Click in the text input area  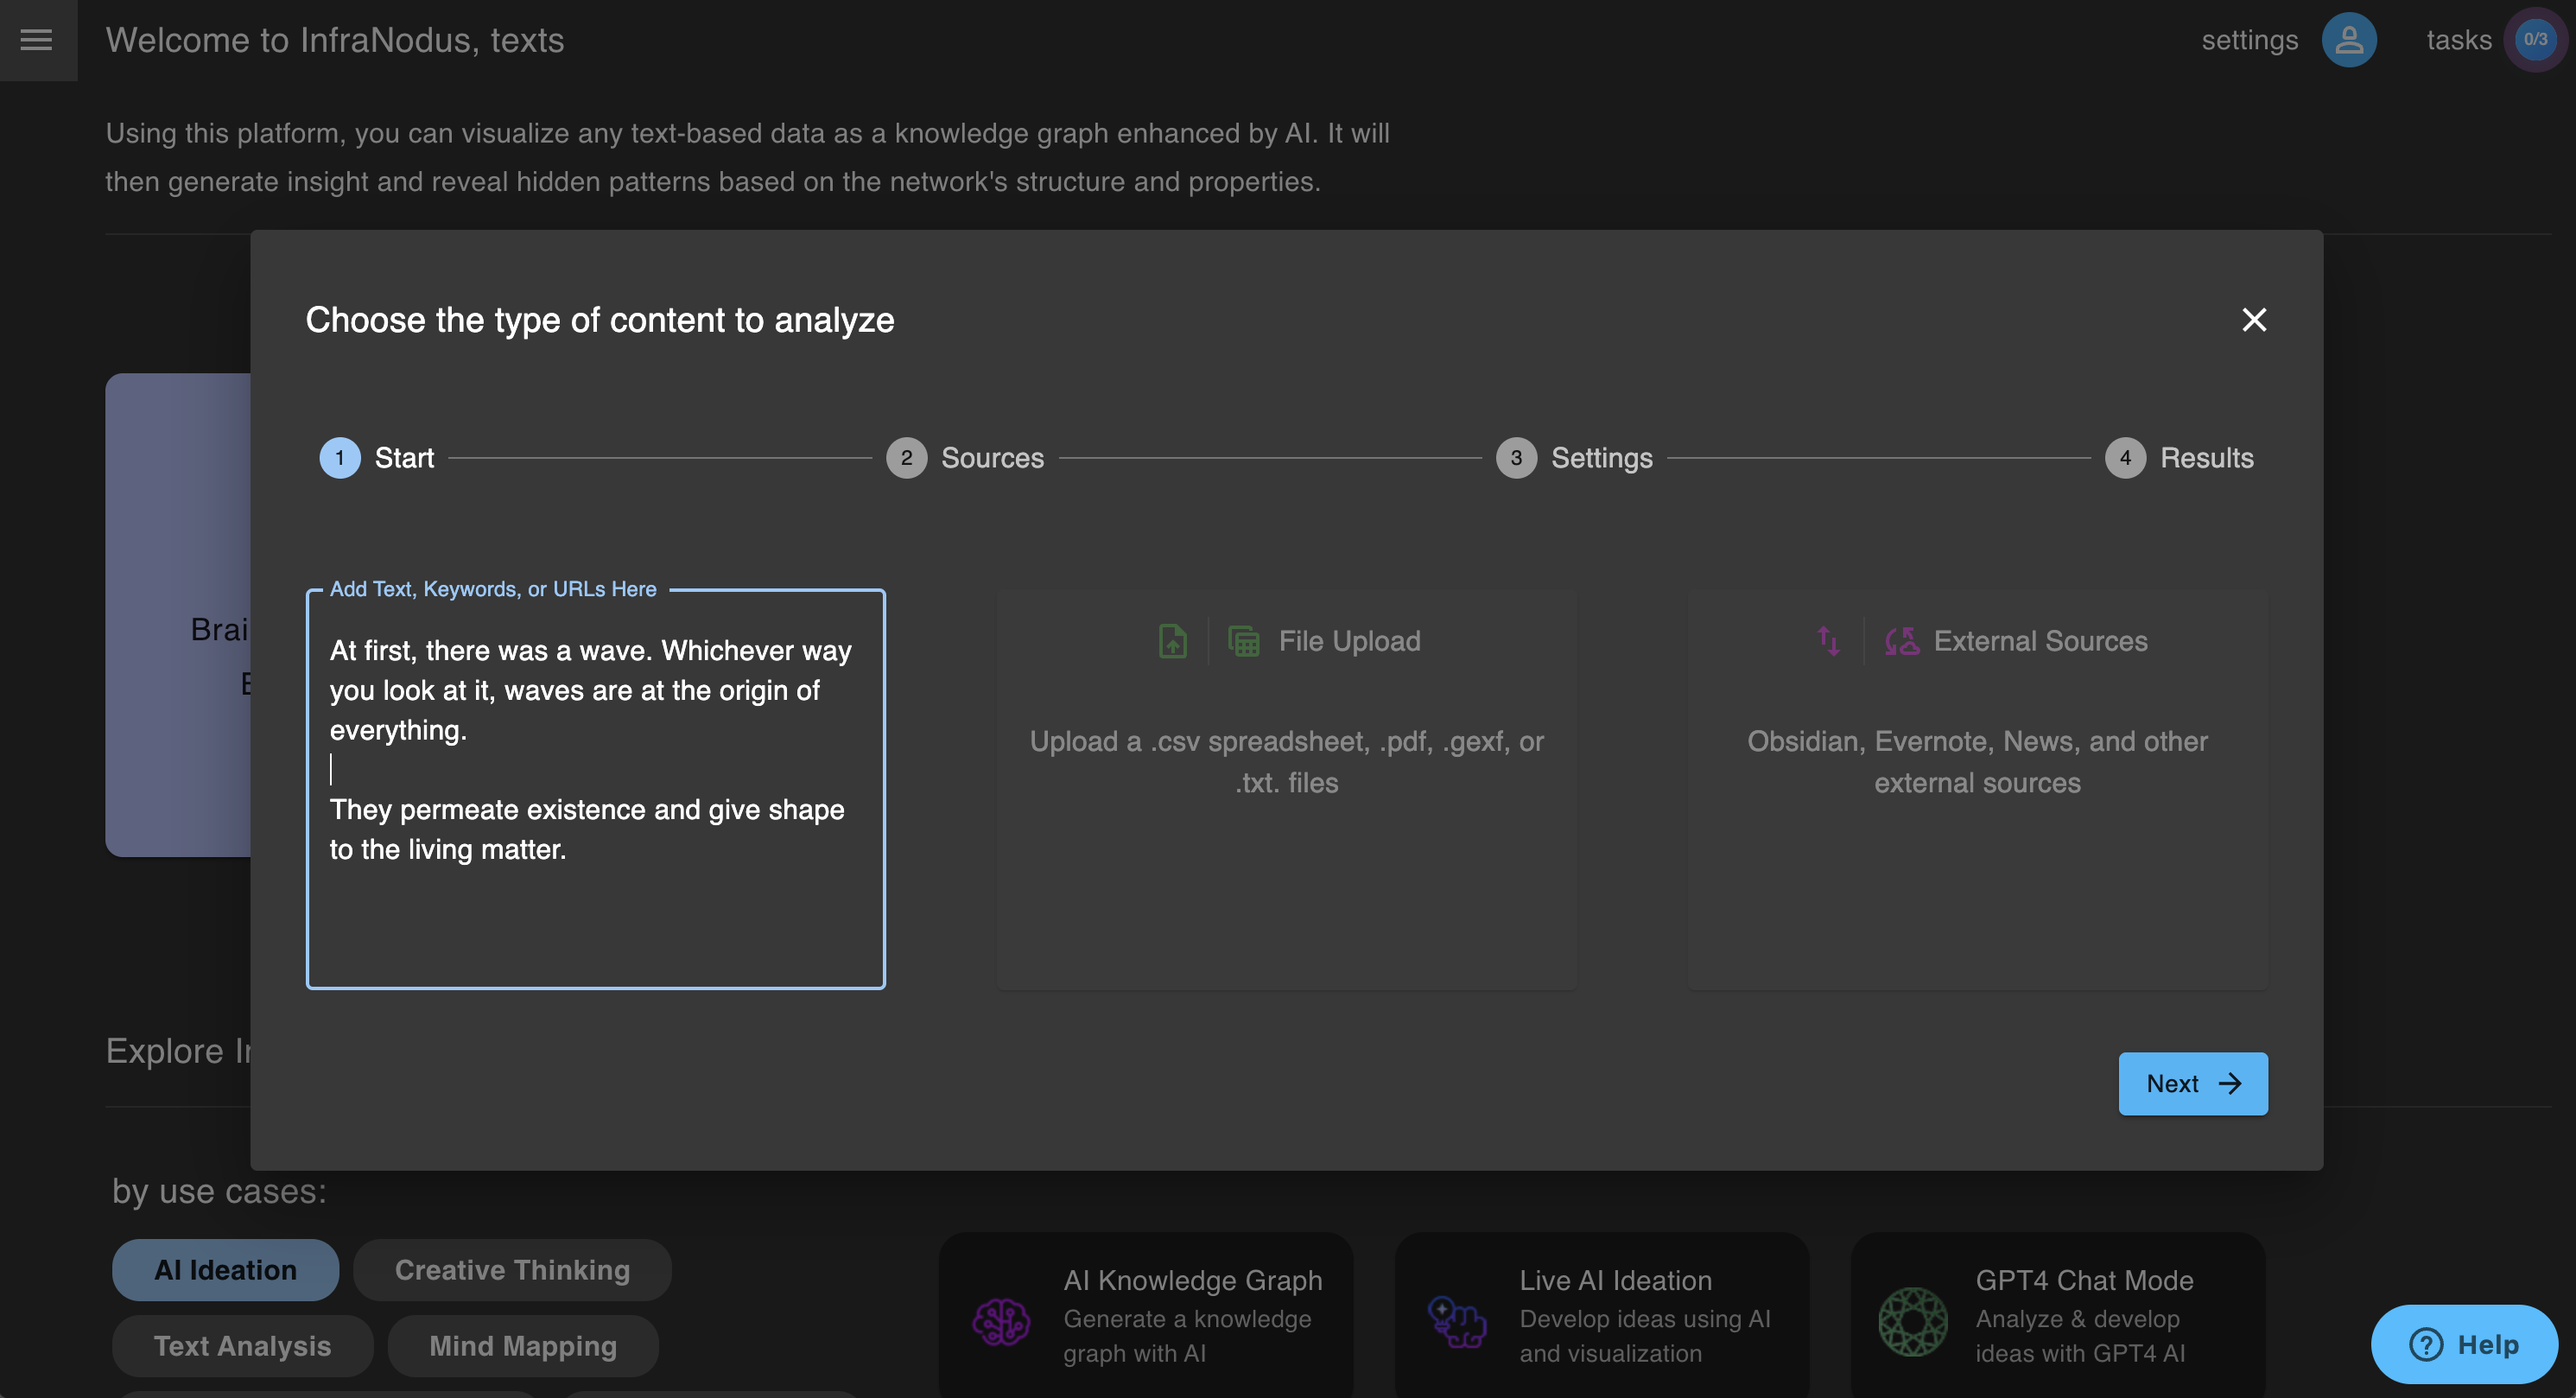[x=596, y=789]
